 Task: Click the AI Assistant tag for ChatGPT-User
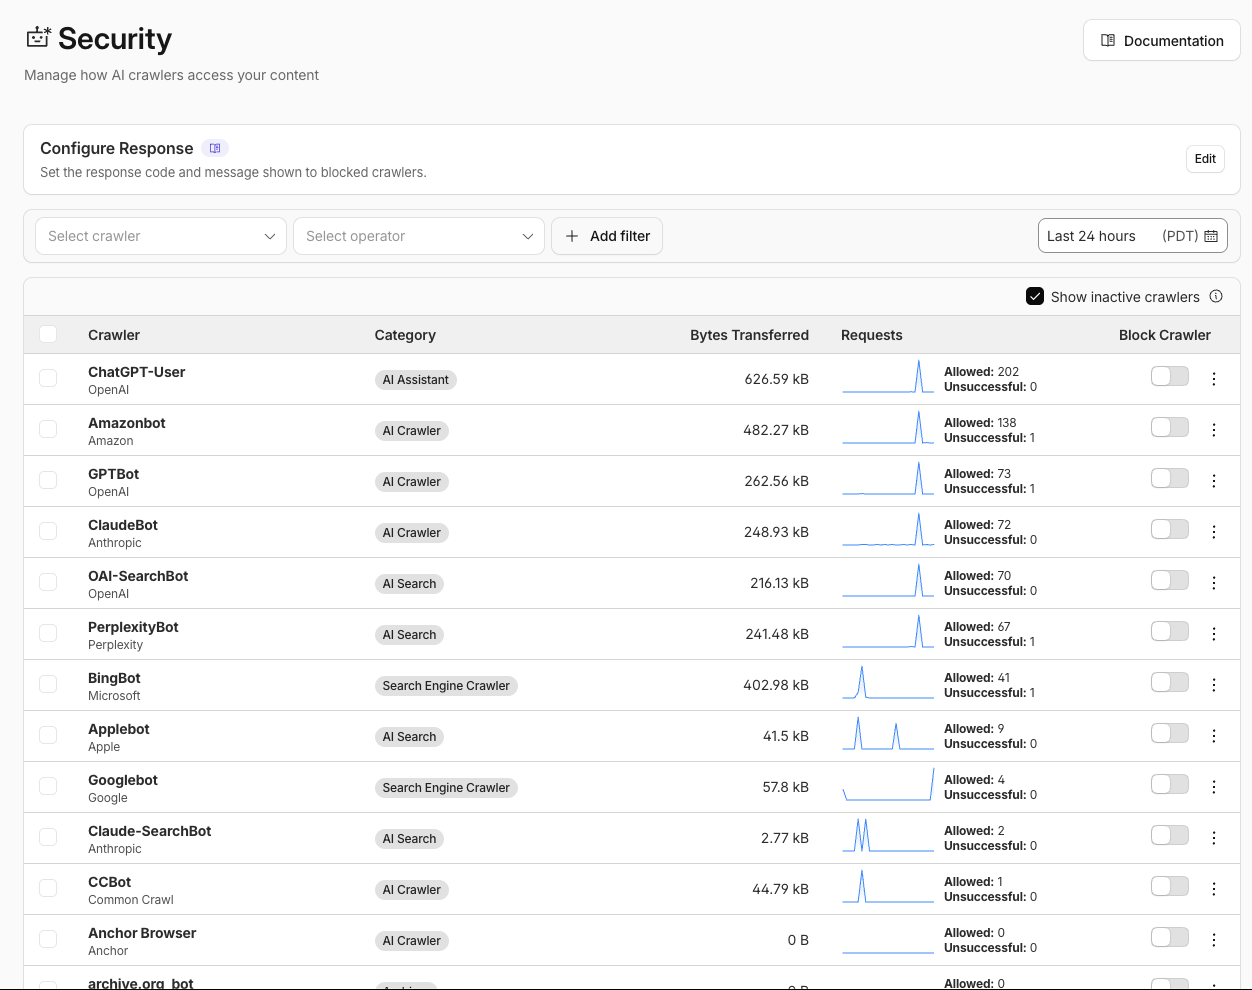[416, 380]
